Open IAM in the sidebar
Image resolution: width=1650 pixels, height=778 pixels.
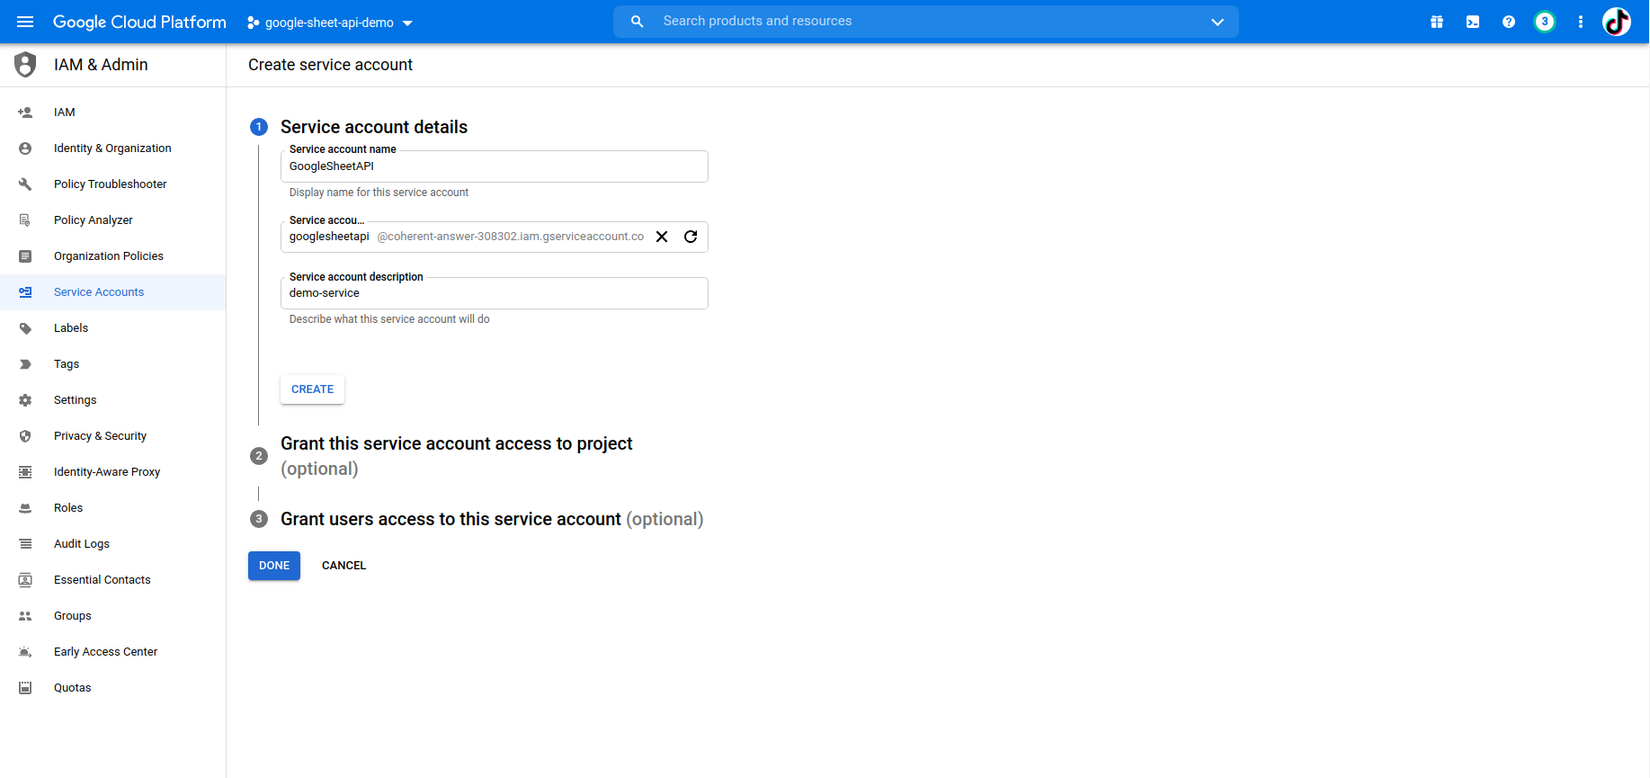click(x=113, y=112)
